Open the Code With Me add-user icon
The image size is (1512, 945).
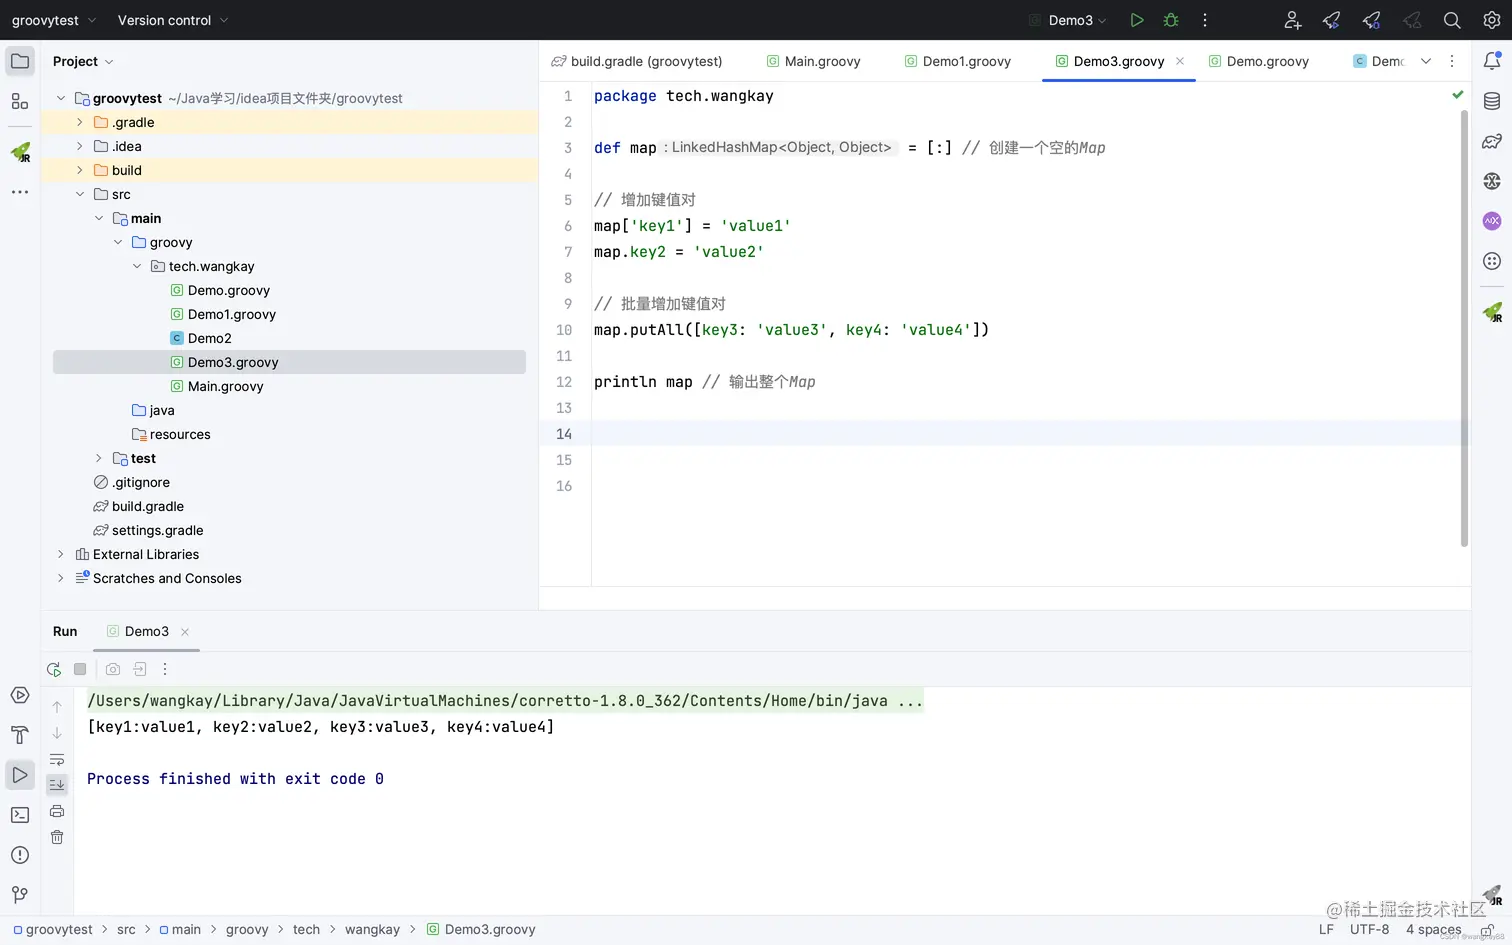pos(1293,20)
